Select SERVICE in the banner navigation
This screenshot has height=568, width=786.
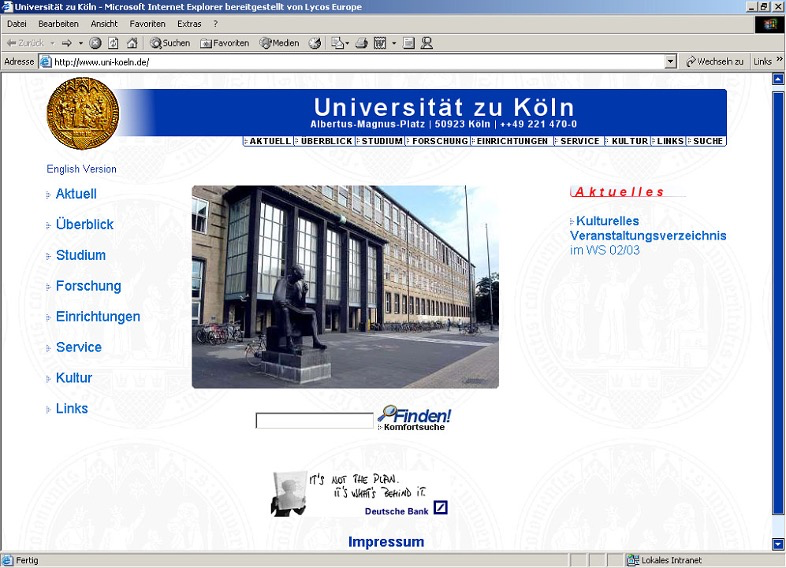[578, 141]
